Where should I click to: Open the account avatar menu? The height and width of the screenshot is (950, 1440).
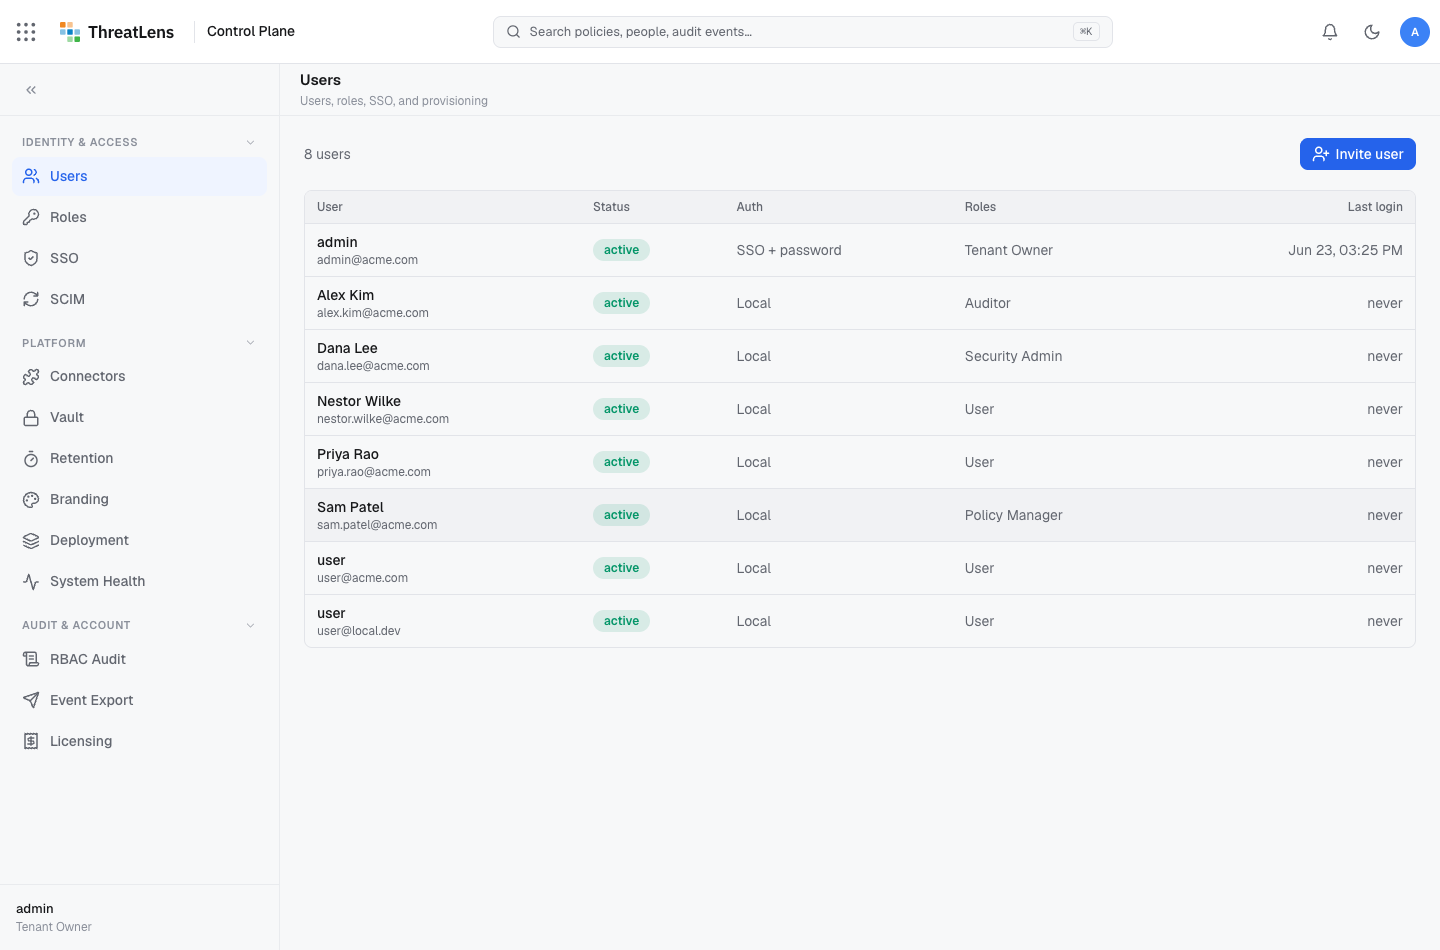coord(1415,32)
